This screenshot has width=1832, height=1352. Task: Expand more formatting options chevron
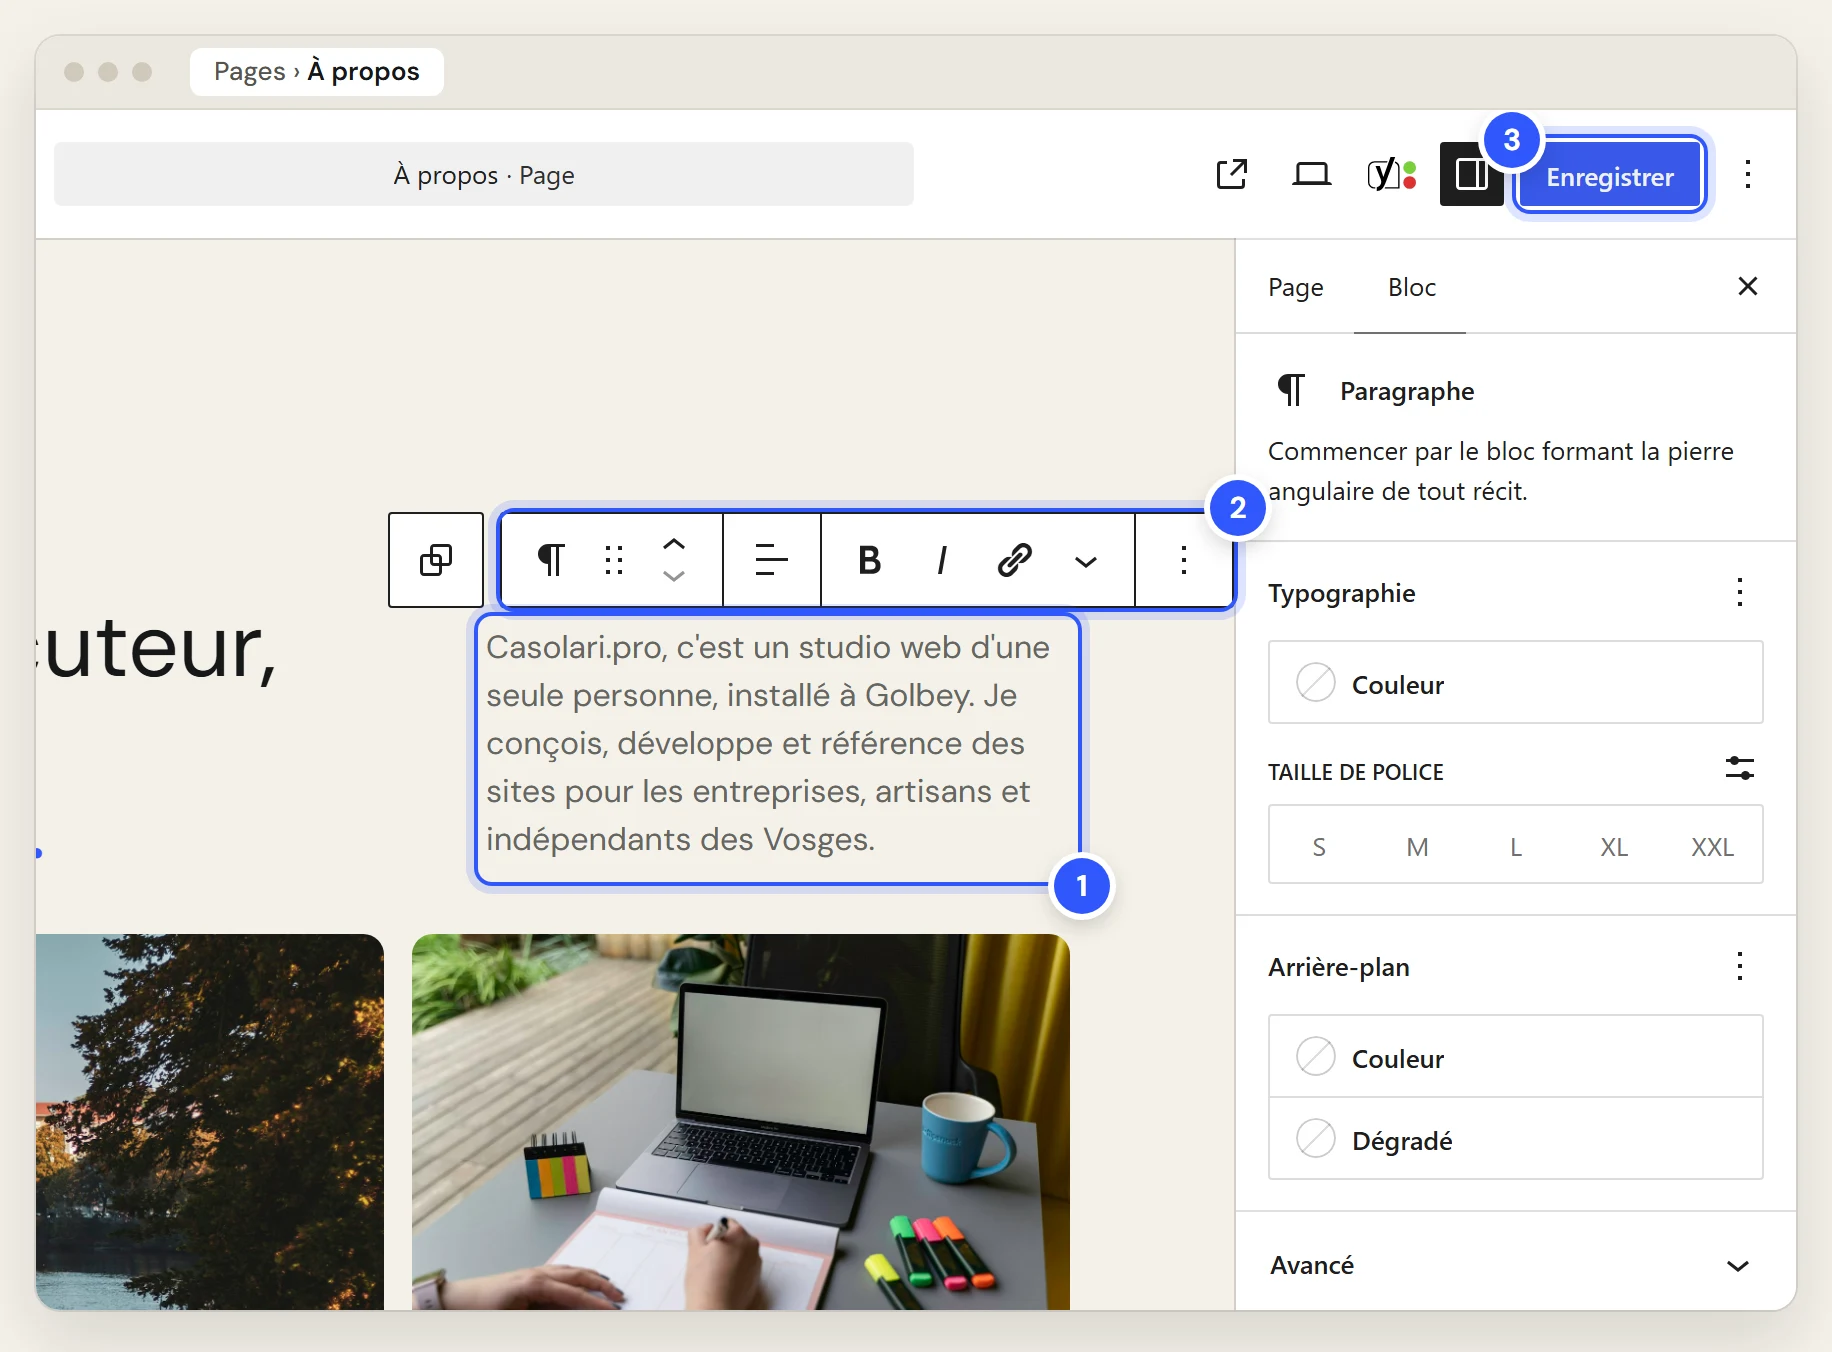click(1086, 561)
